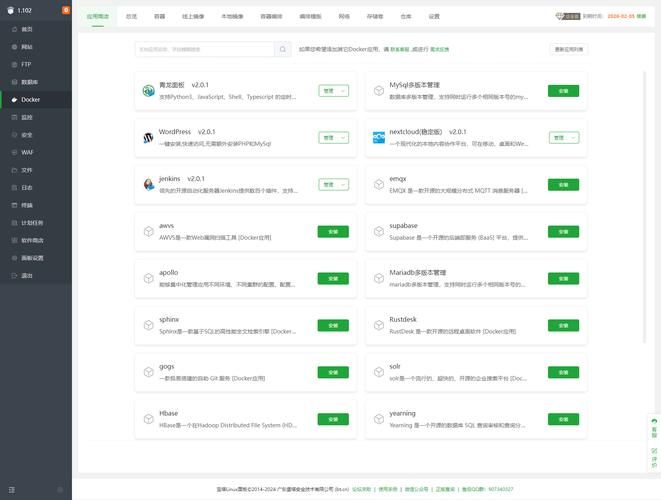
Task: Click the cube icon beside Hbase
Action: 148,419
